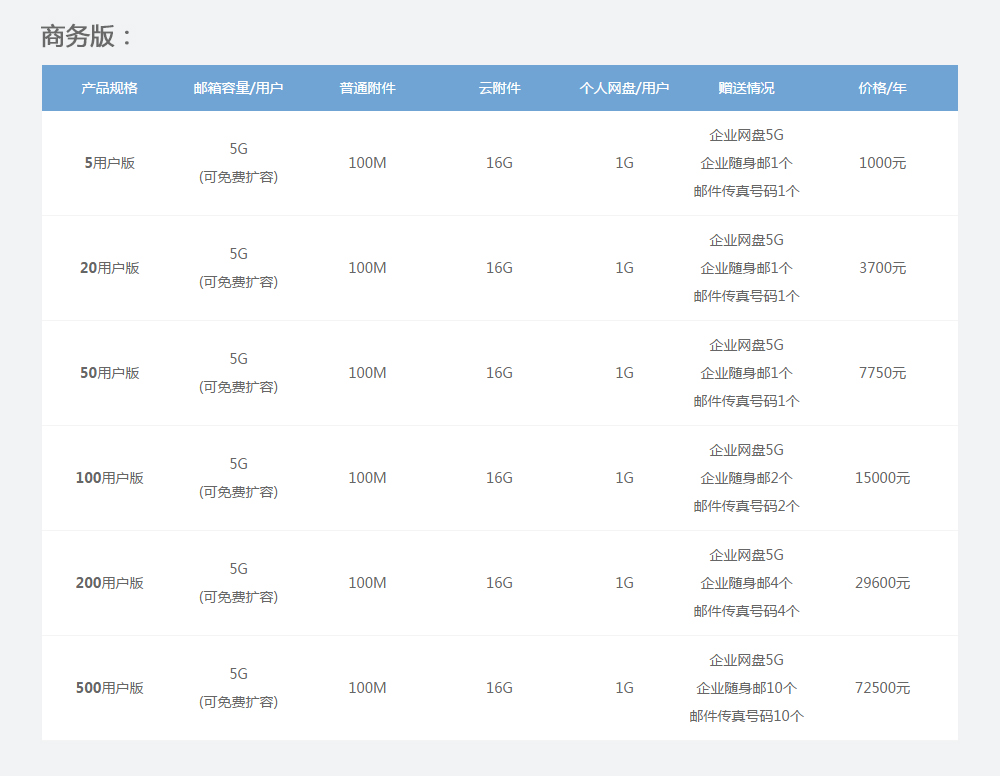Click the 1G cell in the 200用户版 row
Image resolution: width=1000 pixels, height=776 pixels.
624,583
